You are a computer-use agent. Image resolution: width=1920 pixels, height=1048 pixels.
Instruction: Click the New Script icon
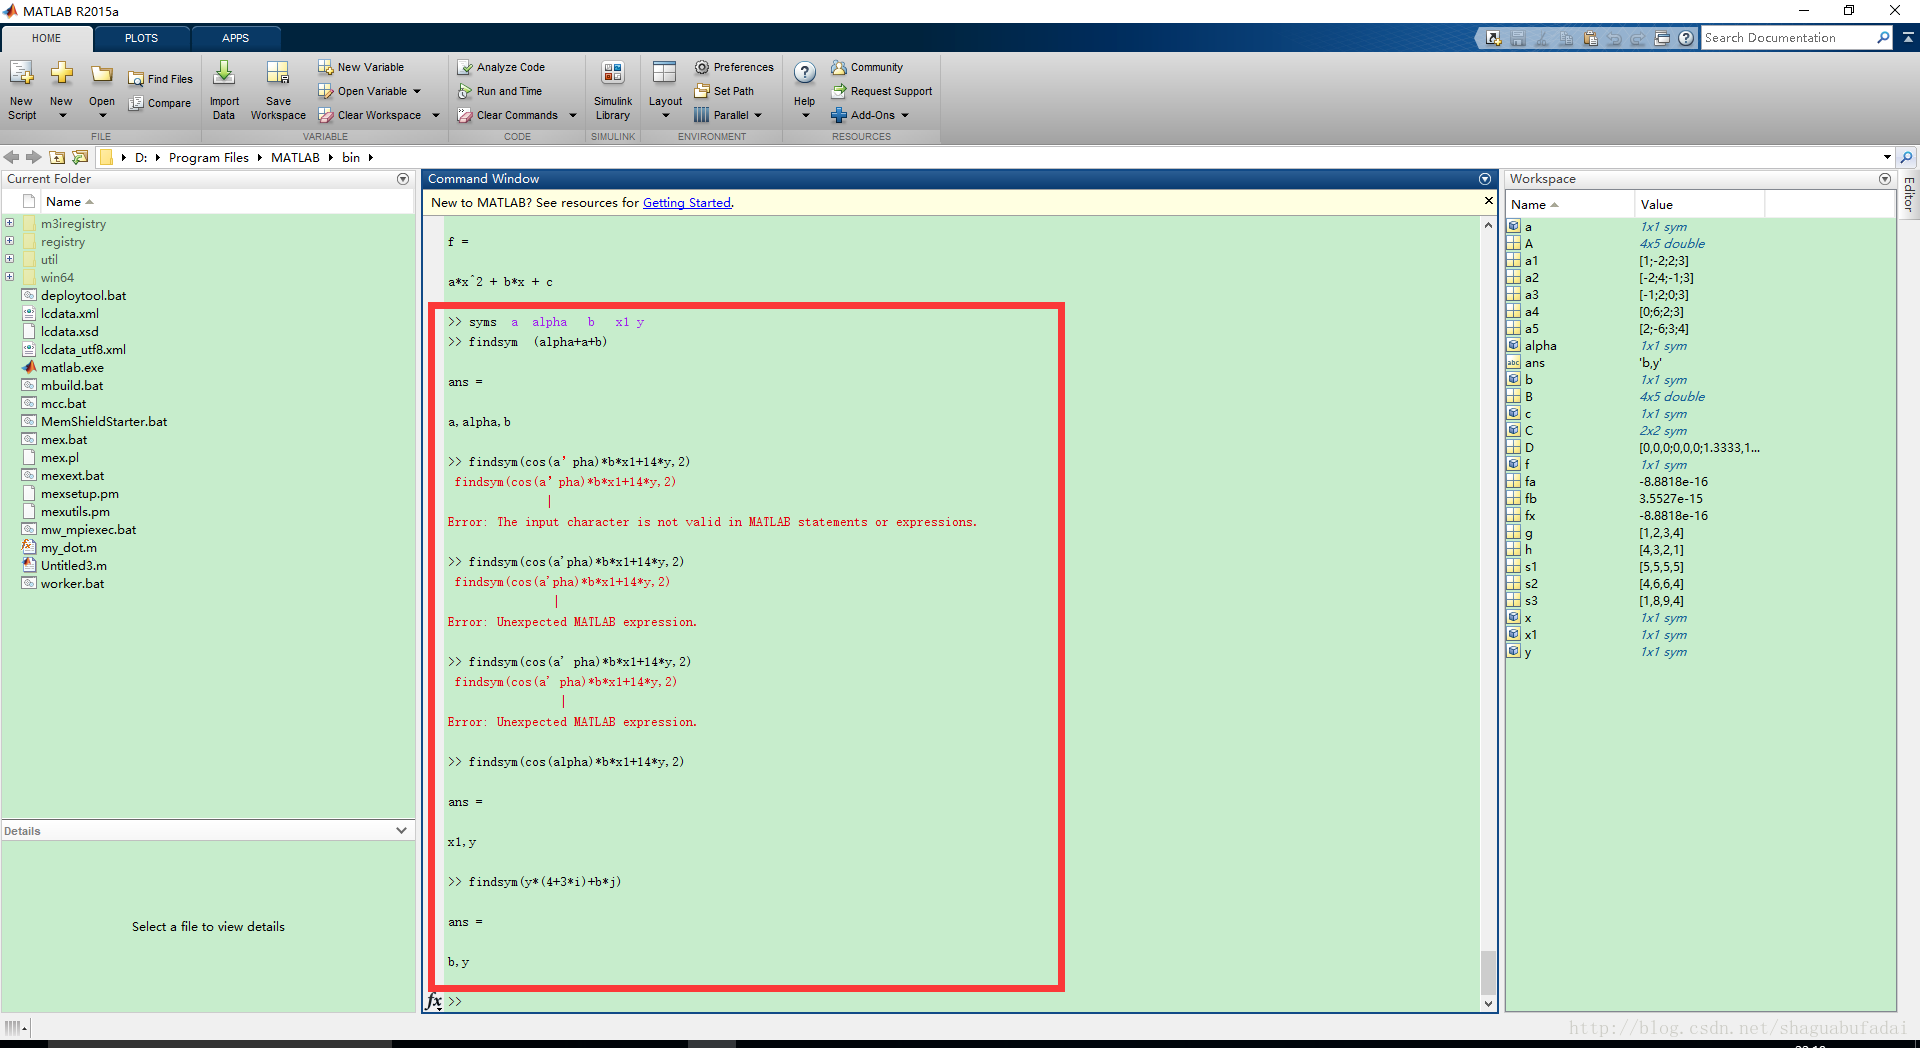click(x=21, y=75)
